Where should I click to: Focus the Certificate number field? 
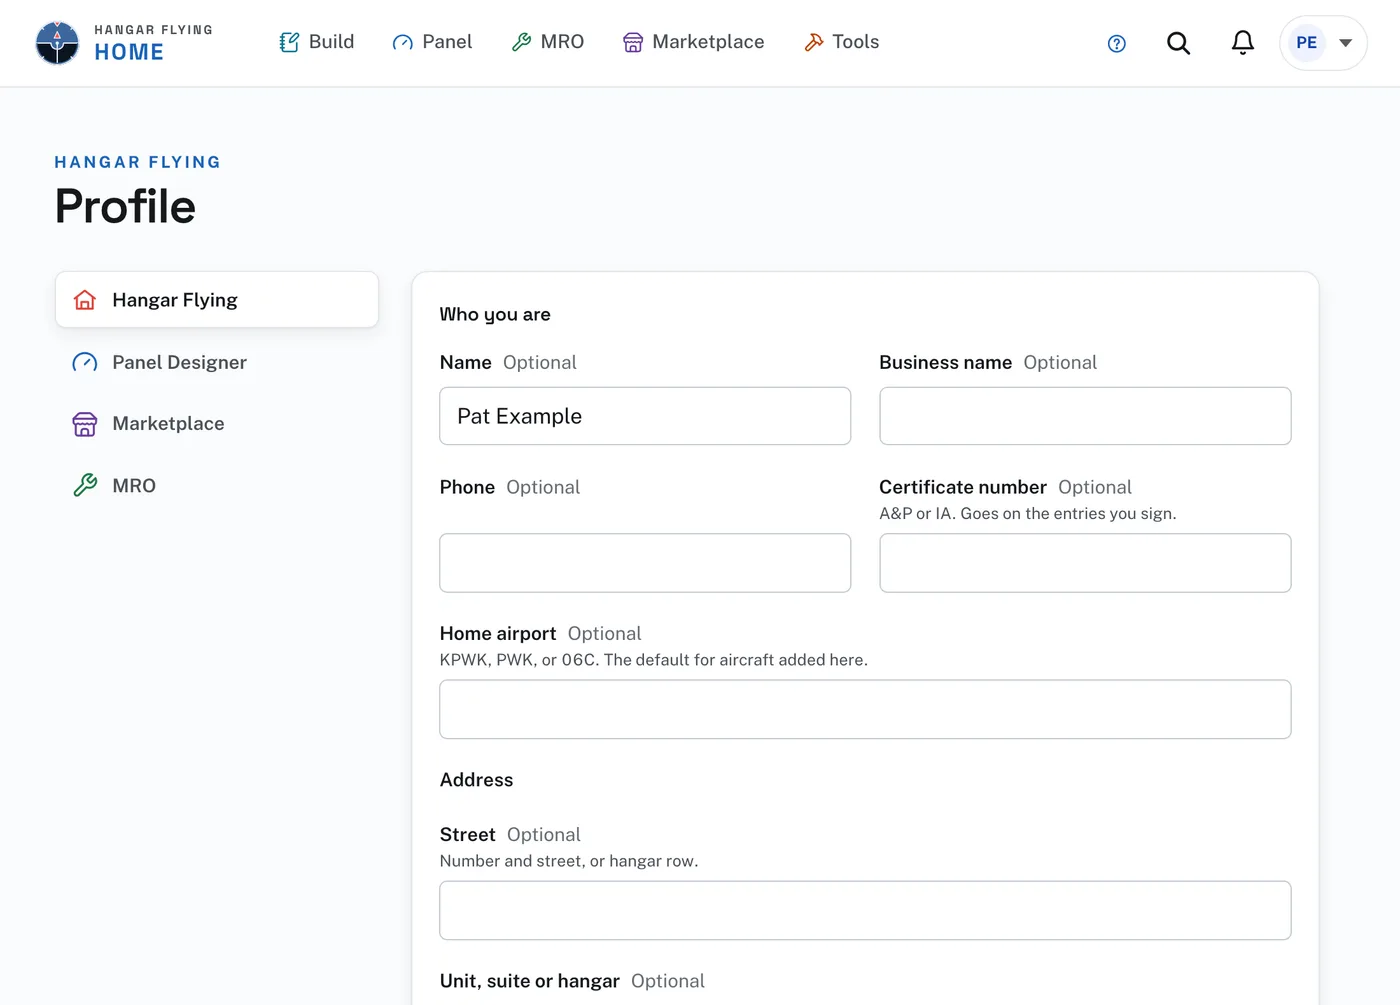[1085, 563]
